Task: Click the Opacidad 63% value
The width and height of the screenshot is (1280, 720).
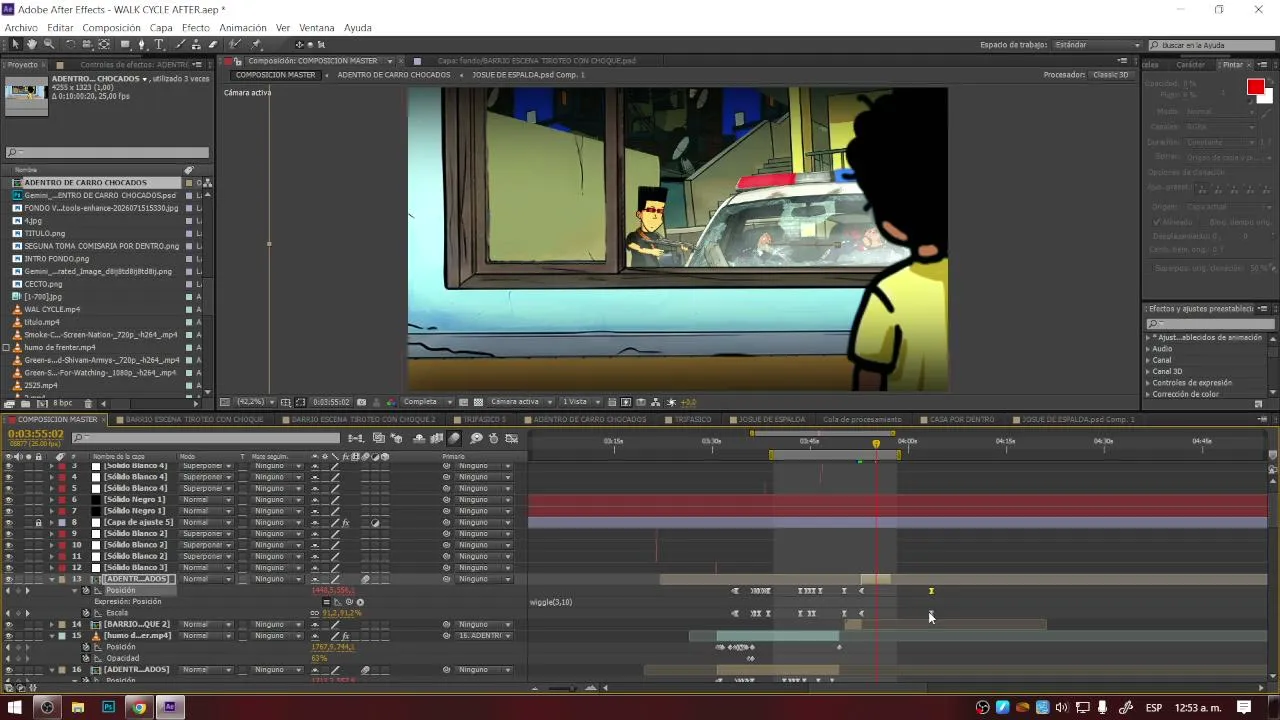Action: point(319,658)
